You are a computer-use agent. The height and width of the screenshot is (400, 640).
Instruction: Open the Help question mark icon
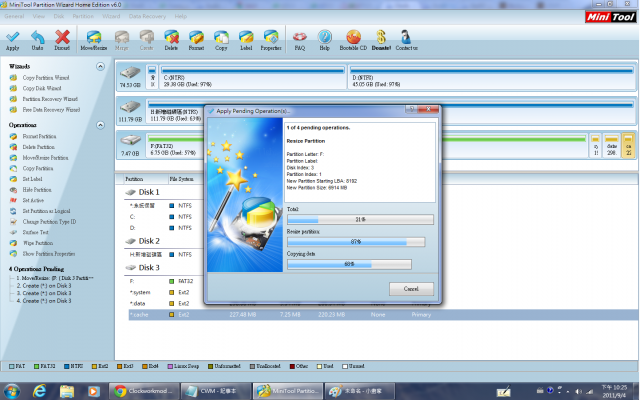324,37
